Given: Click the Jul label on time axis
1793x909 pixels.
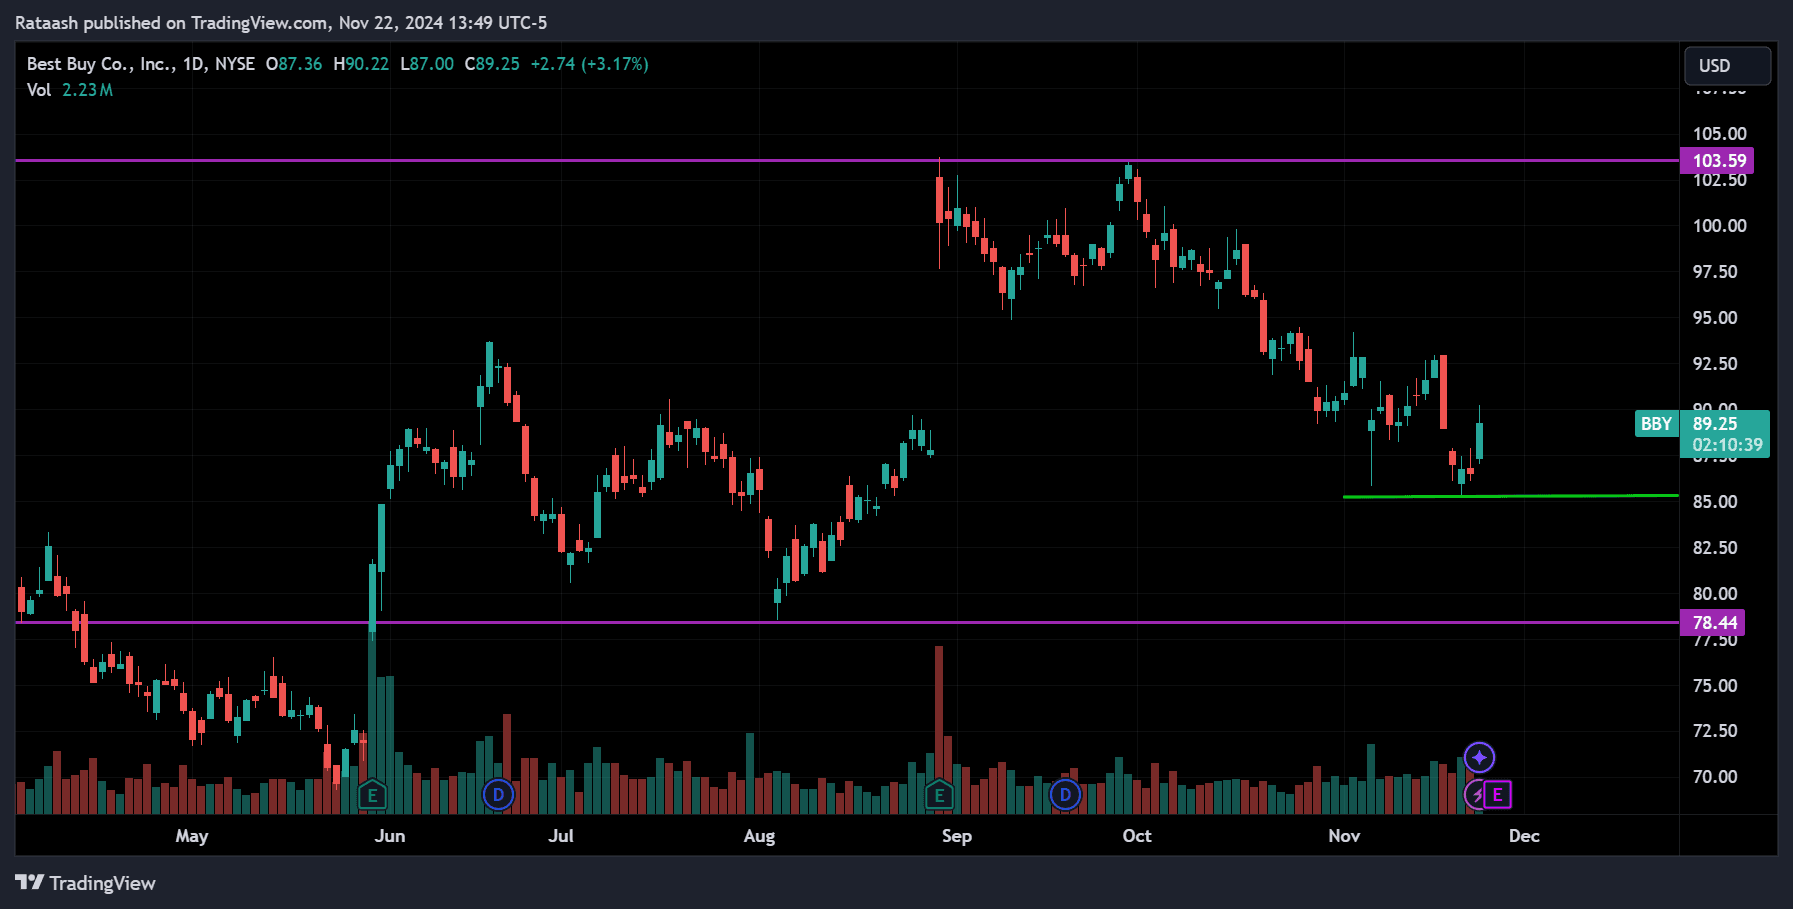Looking at the screenshot, I should click(x=561, y=836).
